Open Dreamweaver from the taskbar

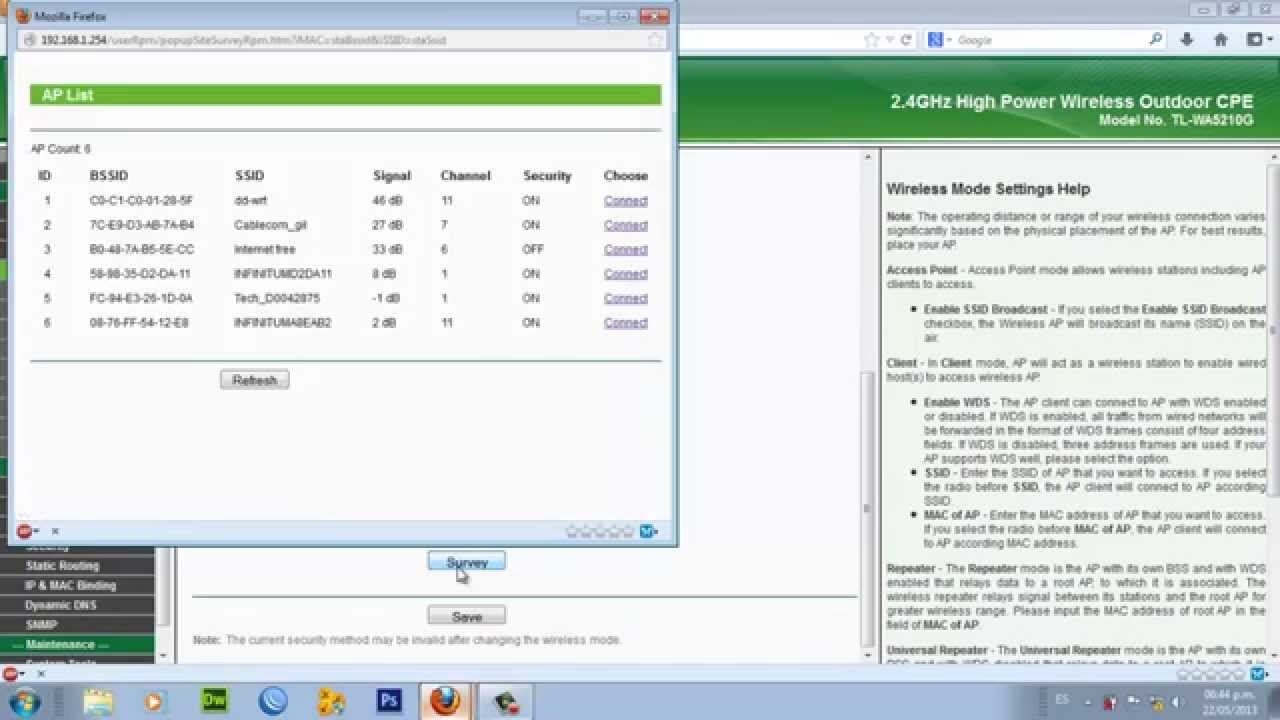tap(214, 702)
